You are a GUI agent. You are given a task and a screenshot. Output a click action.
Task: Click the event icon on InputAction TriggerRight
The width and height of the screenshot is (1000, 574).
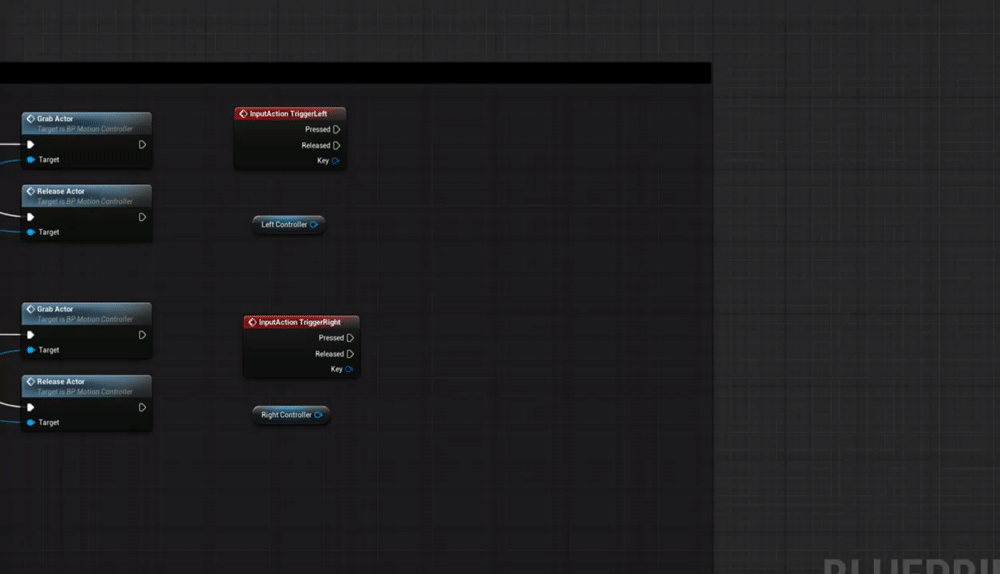tap(252, 322)
